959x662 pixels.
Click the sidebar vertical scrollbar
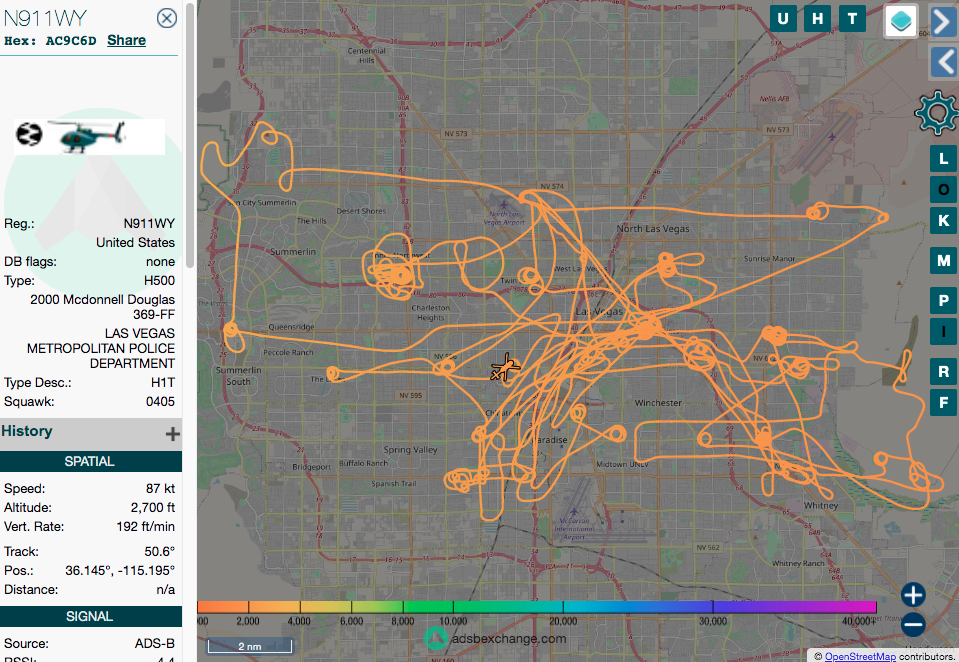(190, 135)
